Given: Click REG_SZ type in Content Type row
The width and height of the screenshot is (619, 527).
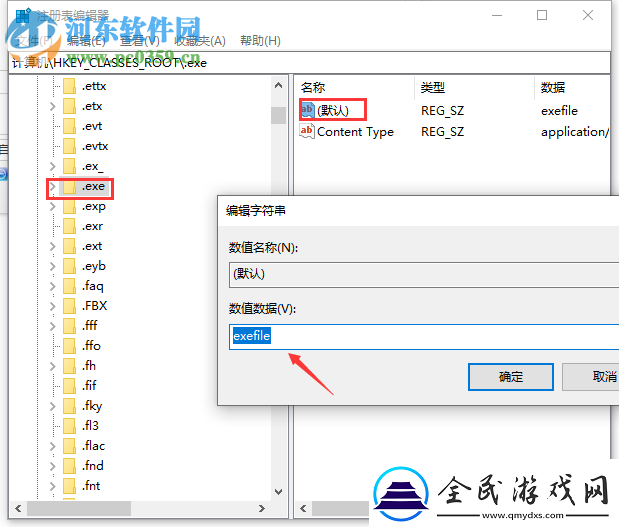Looking at the screenshot, I should (443, 131).
